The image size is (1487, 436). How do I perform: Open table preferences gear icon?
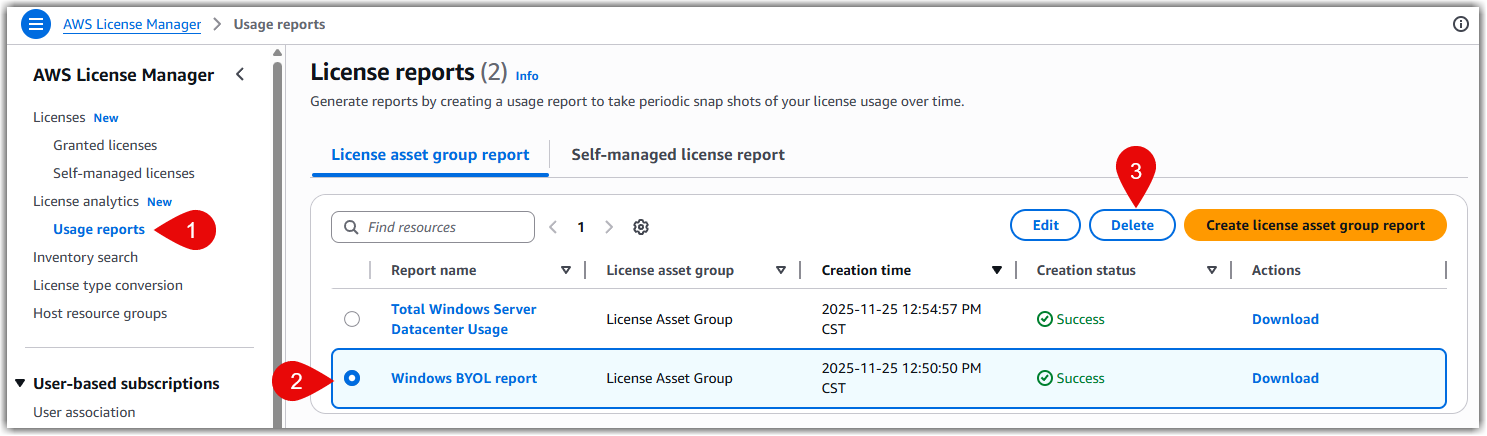[x=641, y=227]
